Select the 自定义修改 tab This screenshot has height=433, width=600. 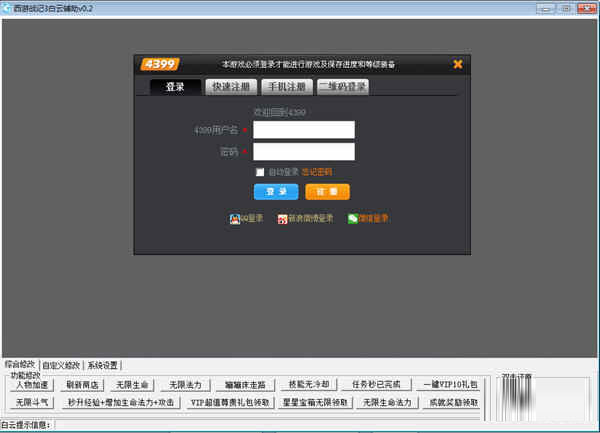pos(60,365)
